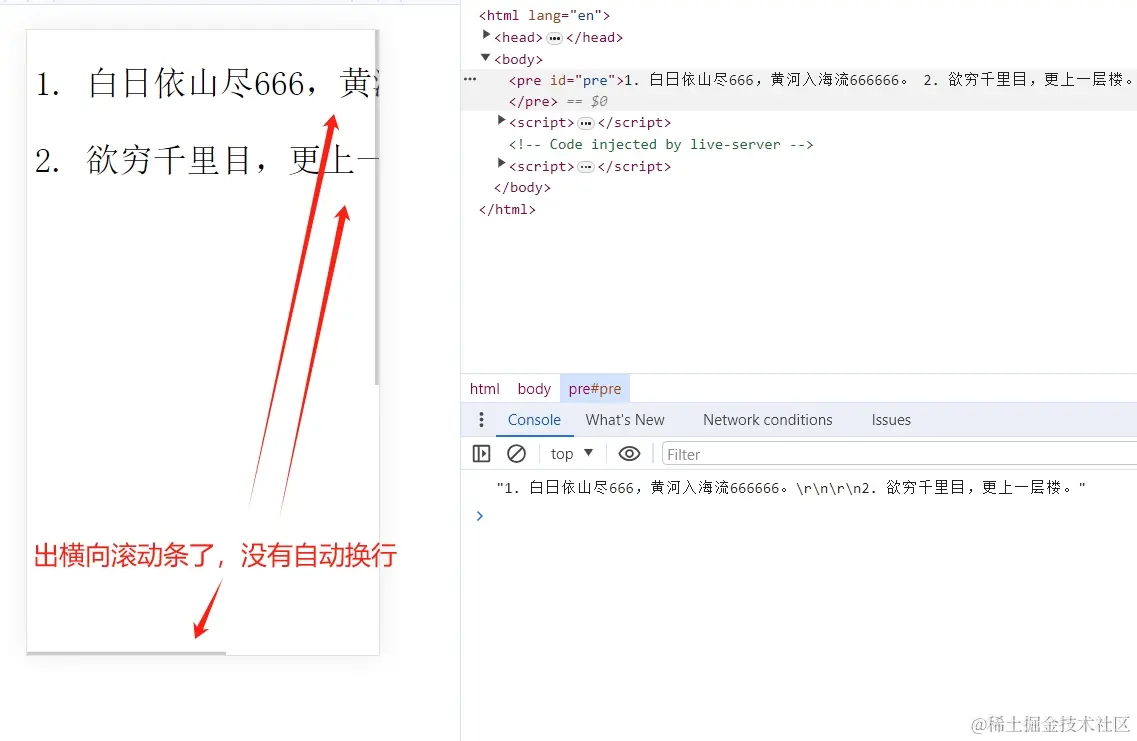This screenshot has height=741, width=1137.
Task: Select body in the breadcrumb
Action: pos(534,389)
